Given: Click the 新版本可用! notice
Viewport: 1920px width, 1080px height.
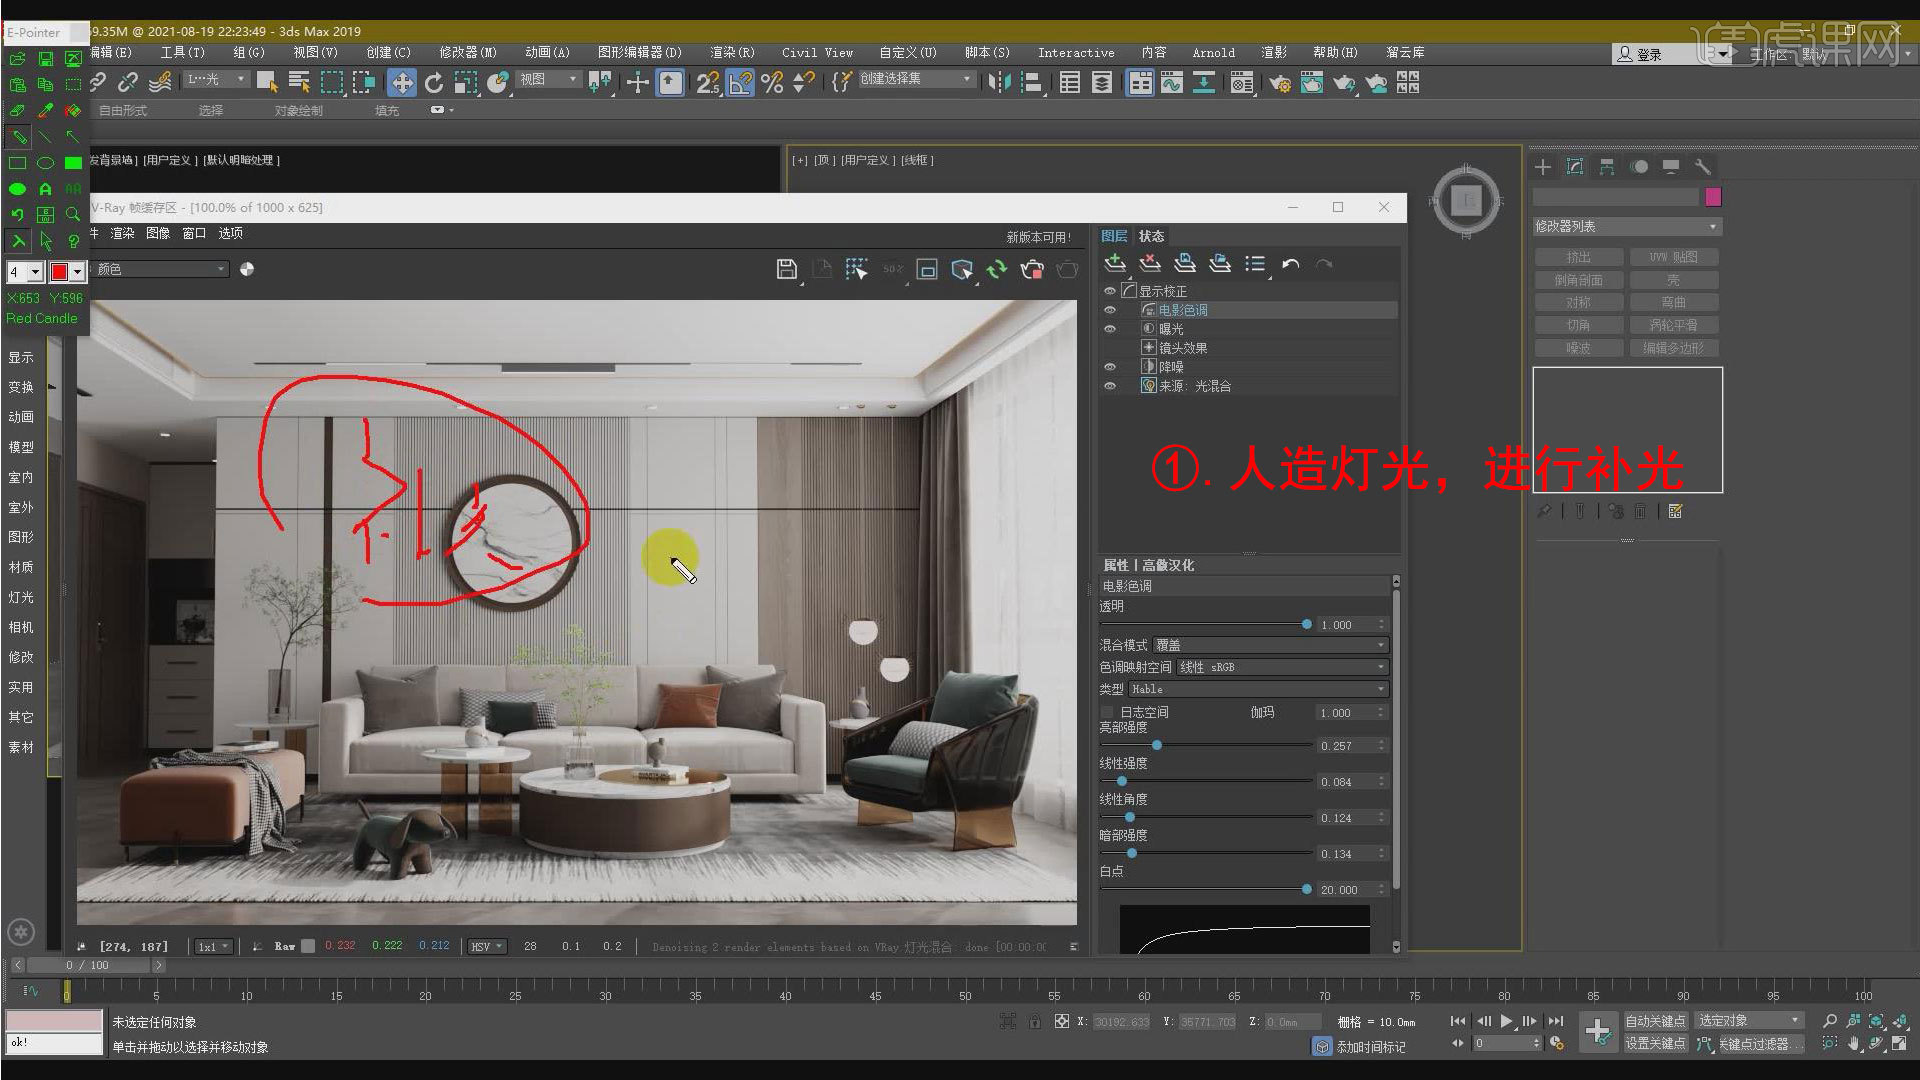Looking at the screenshot, I should coord(1038,237).
